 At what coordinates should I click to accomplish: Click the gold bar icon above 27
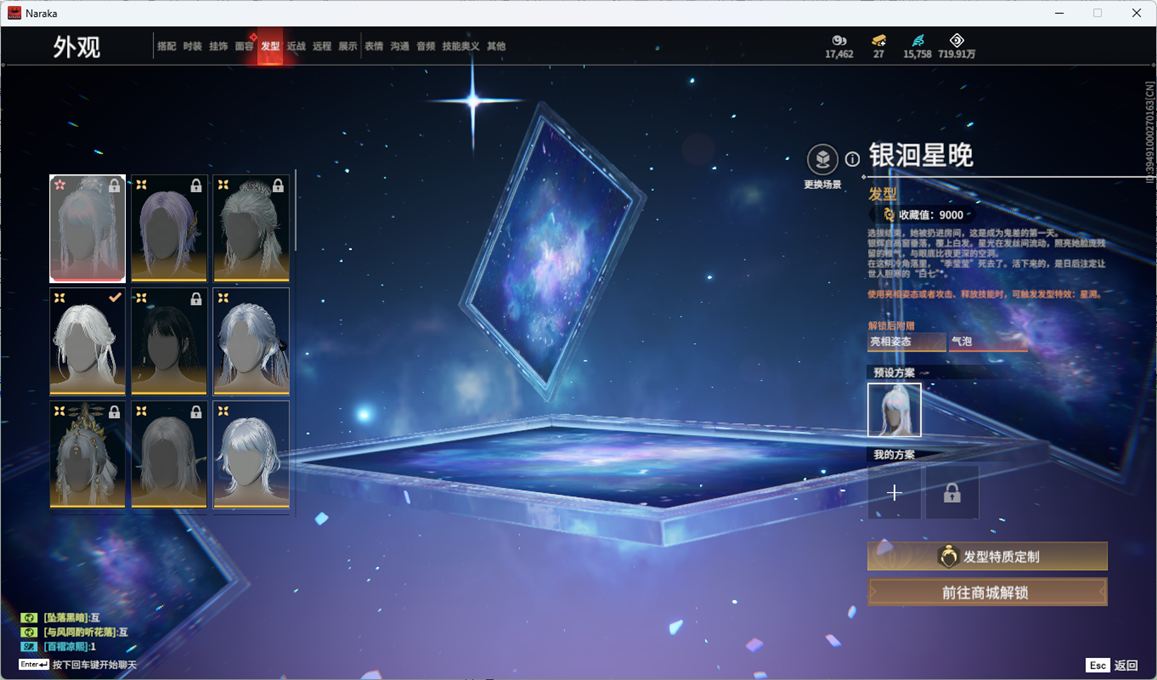point(878,41)
